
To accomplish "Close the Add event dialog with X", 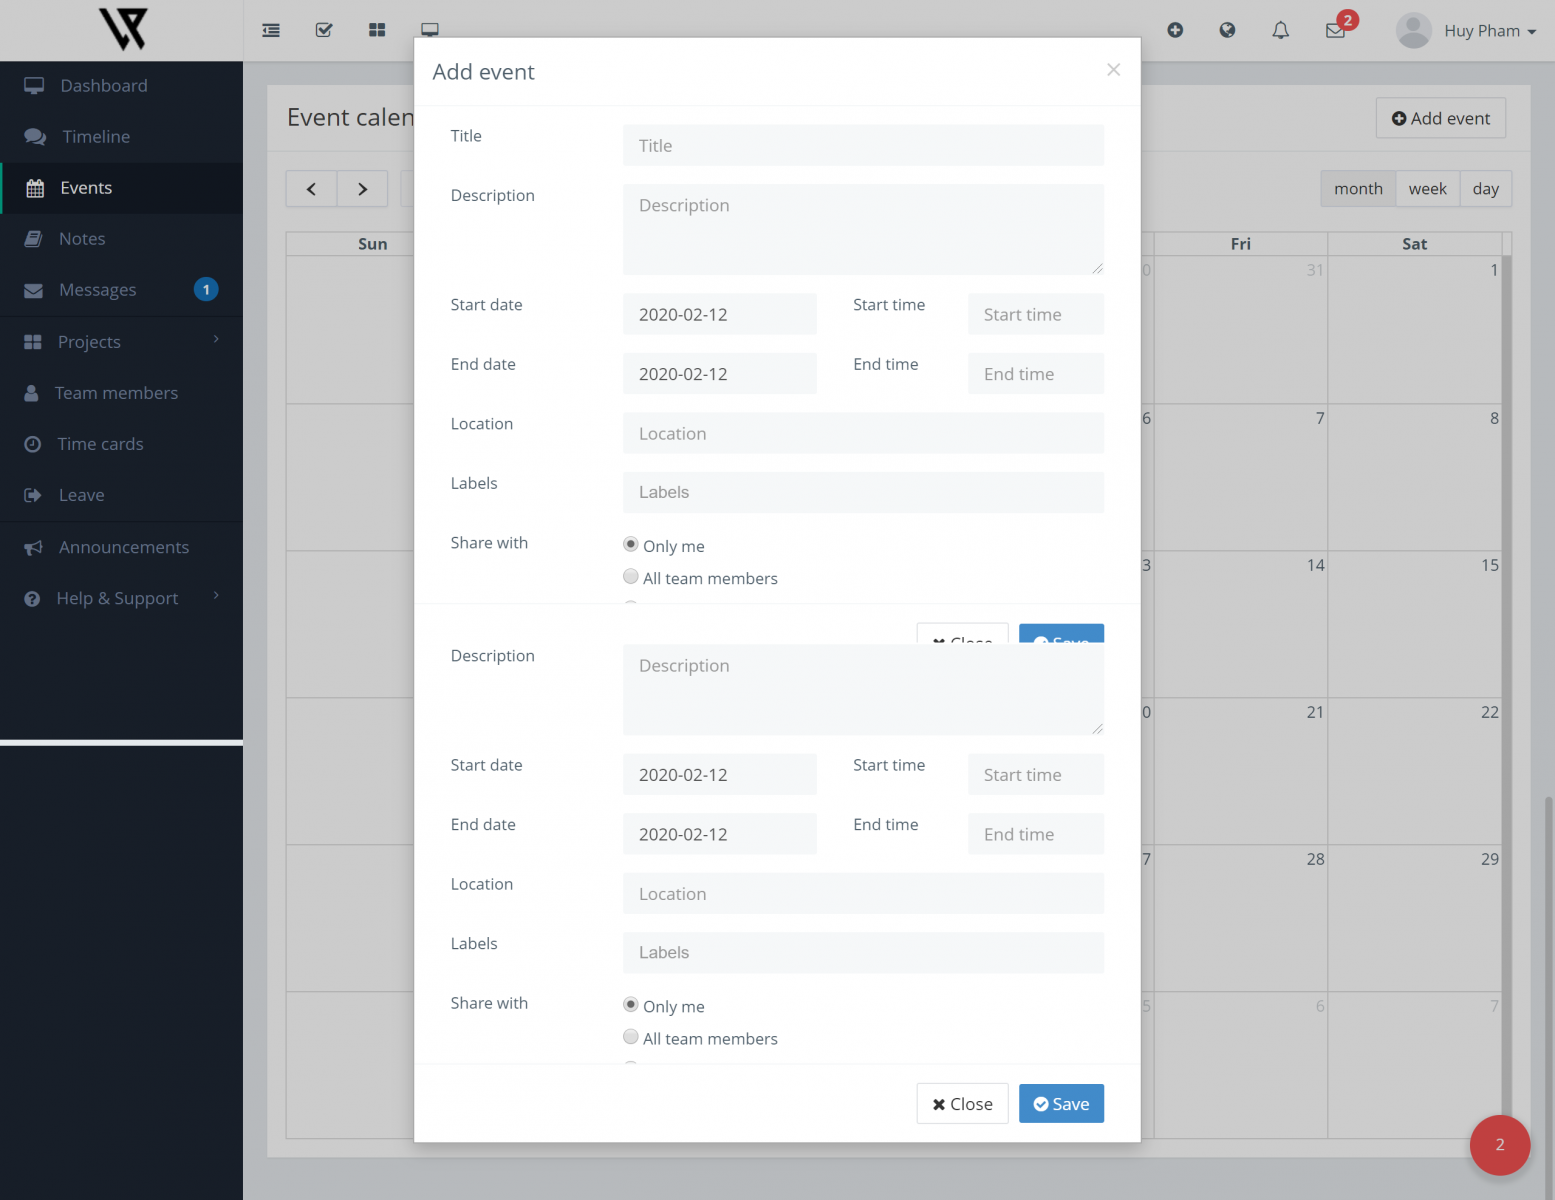I will (x=1113, y=70).
